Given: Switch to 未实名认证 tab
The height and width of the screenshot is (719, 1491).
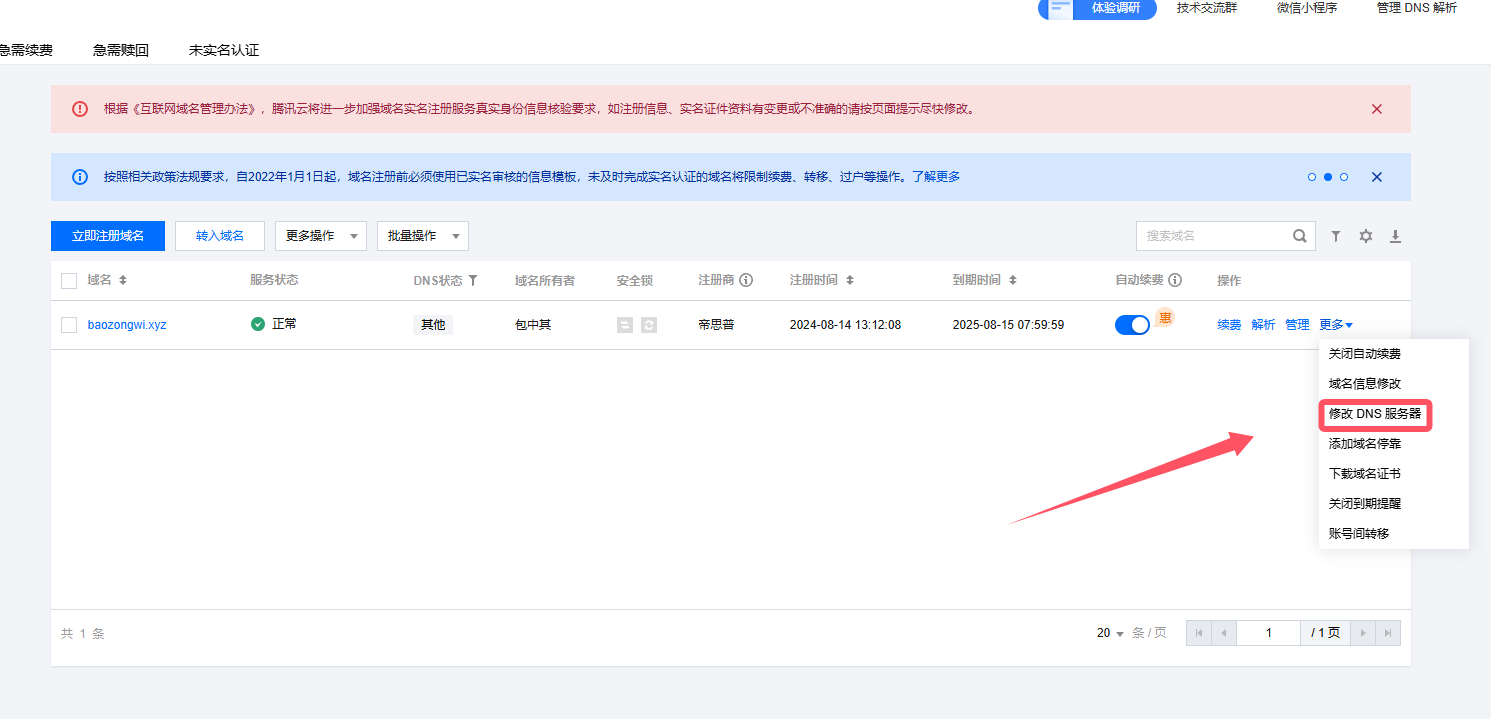Looking at the screenshot, I should tap(224, 50).
